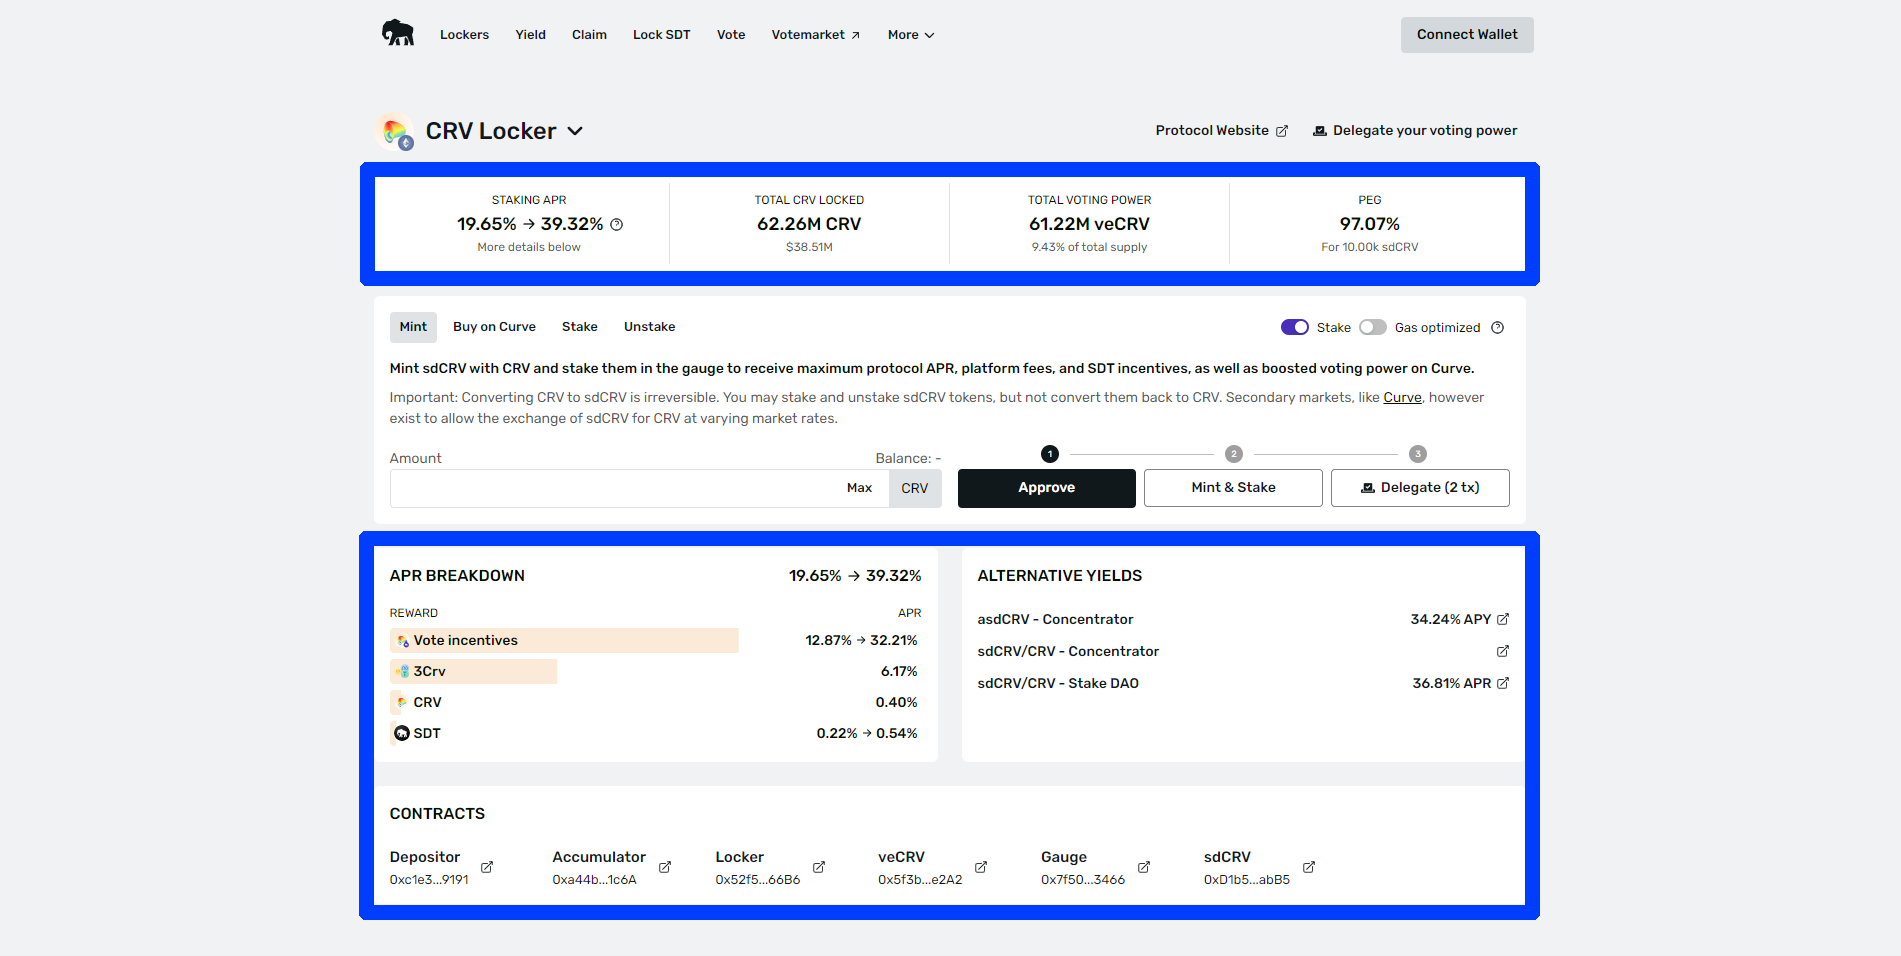Open the Depositor contract external link icon
Viewport: 1901px width, 956px height.
click(x=487, y=867)
